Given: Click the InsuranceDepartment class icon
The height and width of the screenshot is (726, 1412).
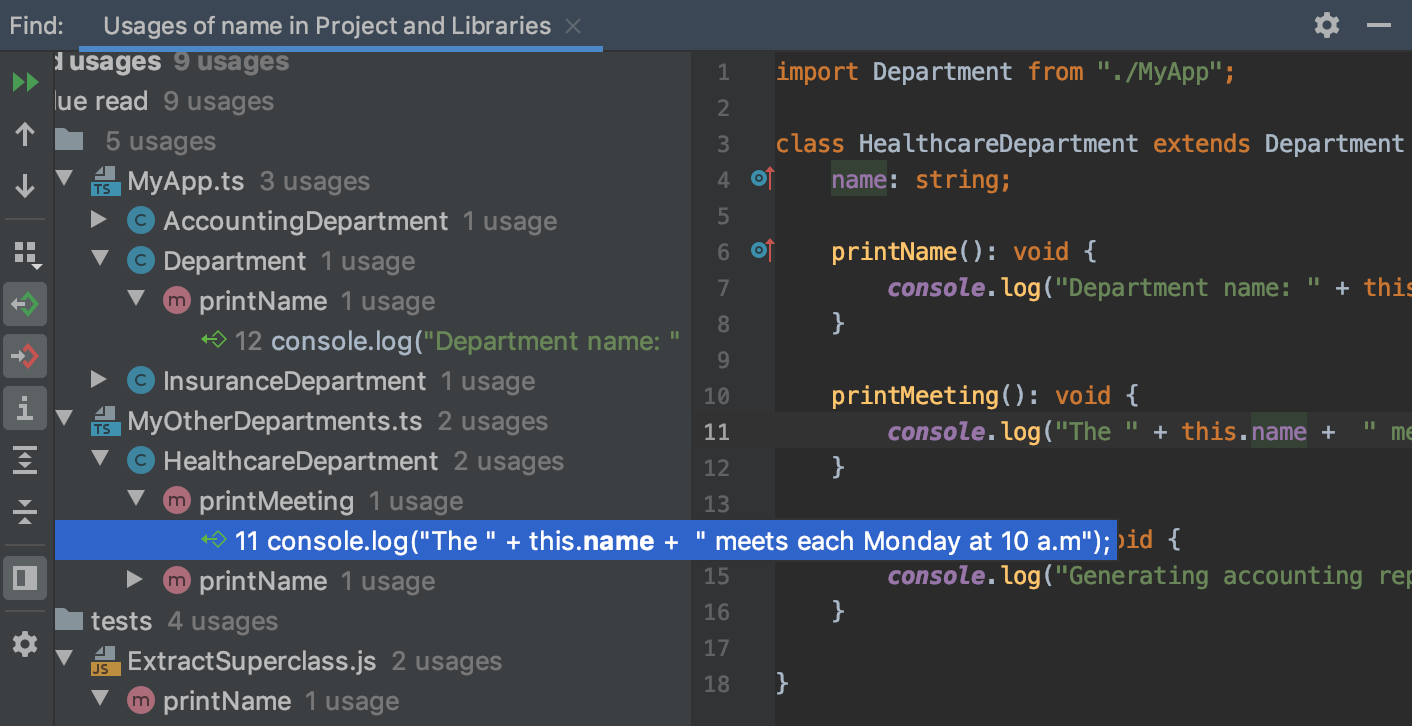Looking at the screenshot, I should tap(140, 381).
